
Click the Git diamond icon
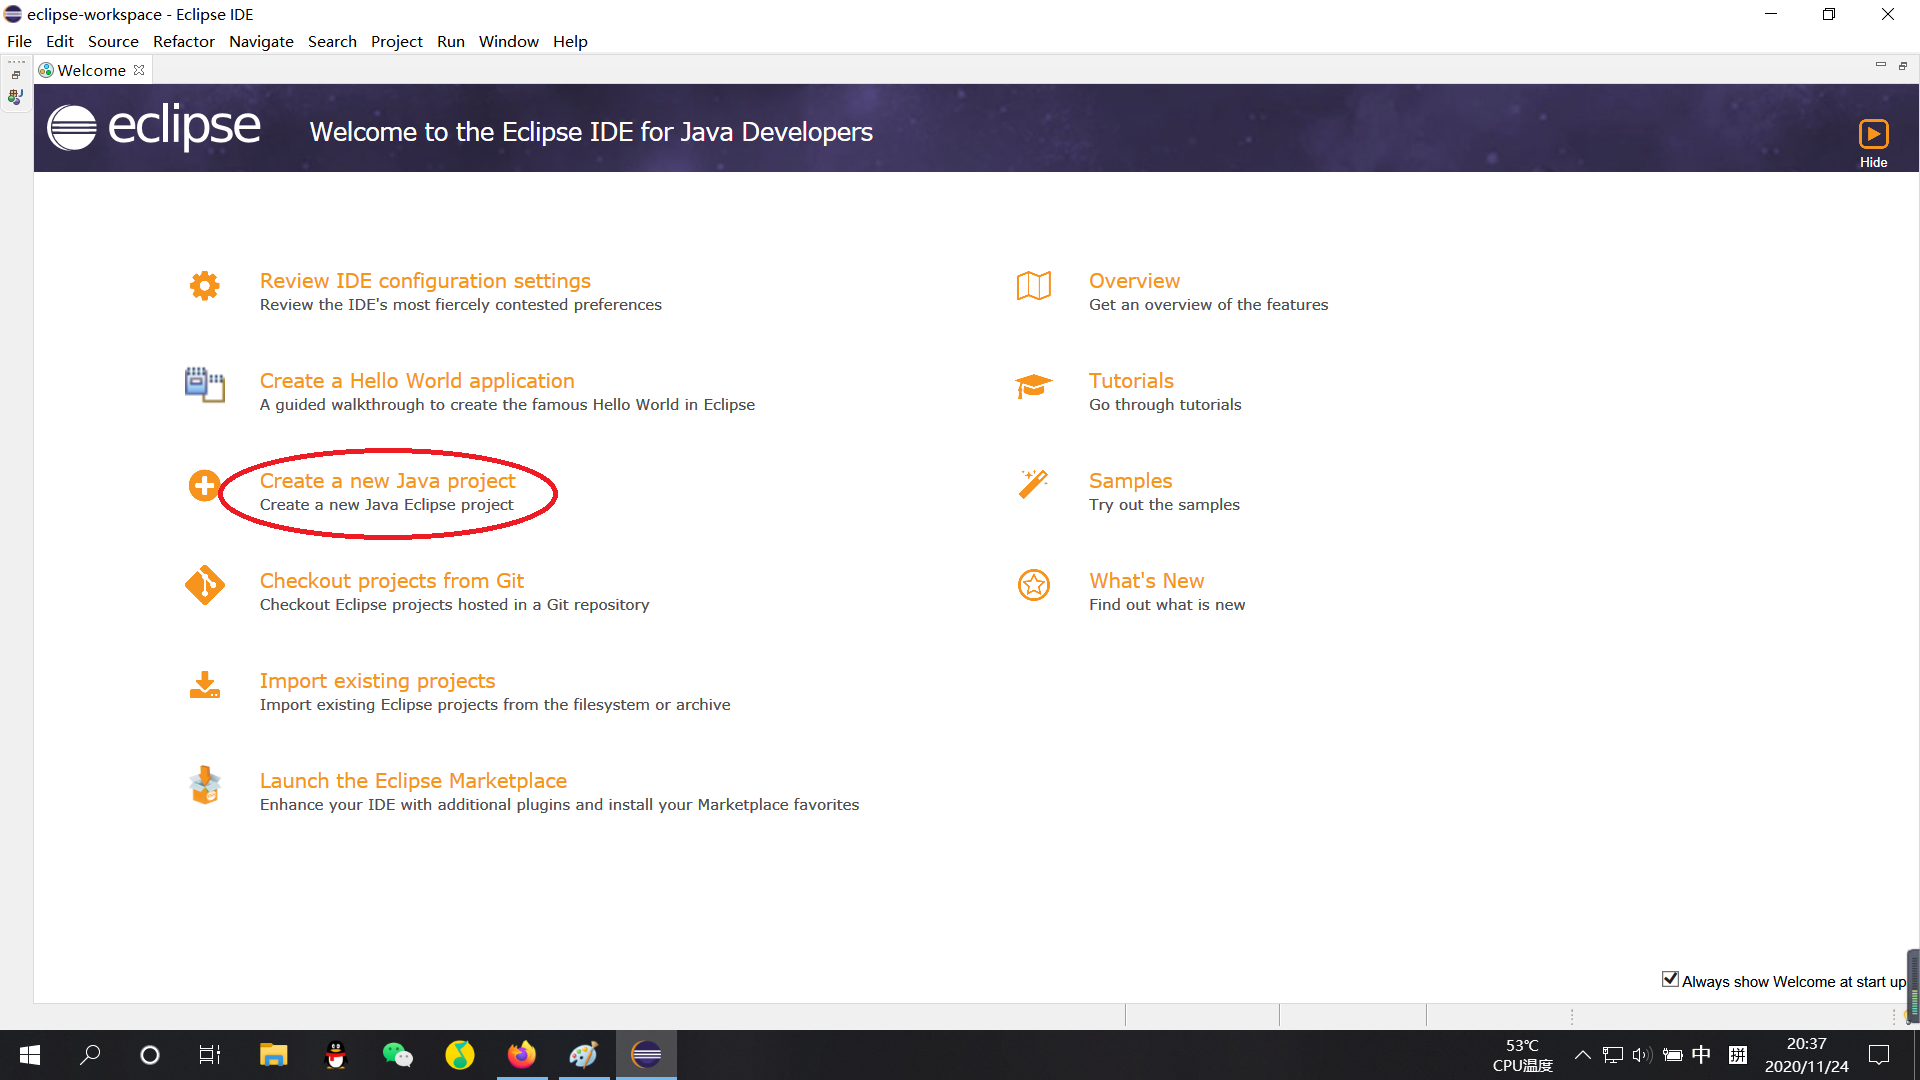204,585
